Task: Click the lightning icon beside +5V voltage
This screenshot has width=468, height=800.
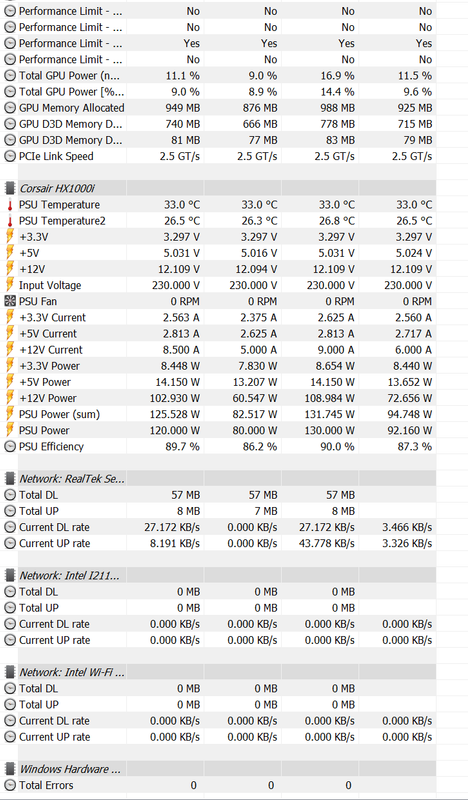Action: [x=9, y=253]
